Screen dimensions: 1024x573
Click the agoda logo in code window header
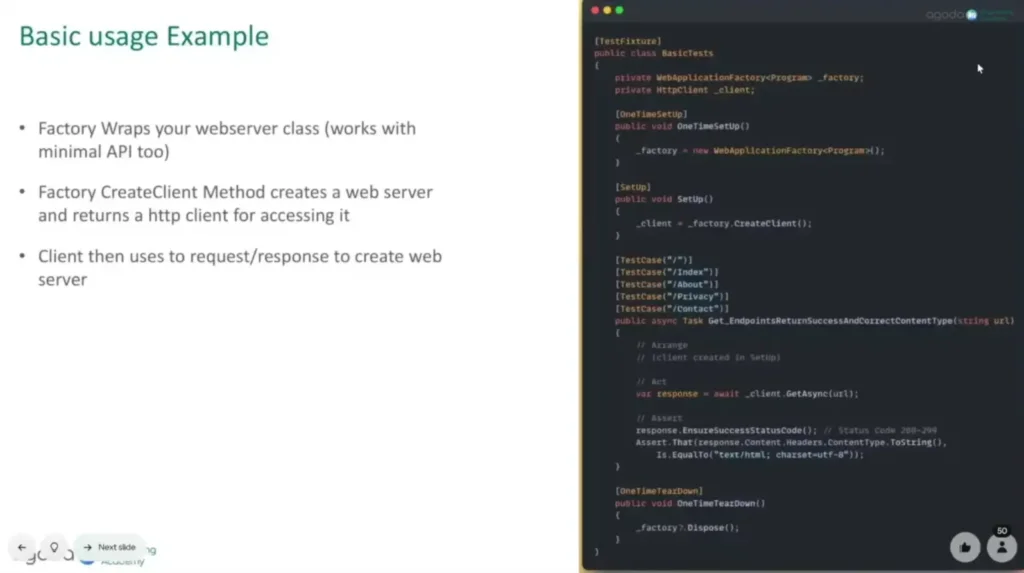[944, 14]
